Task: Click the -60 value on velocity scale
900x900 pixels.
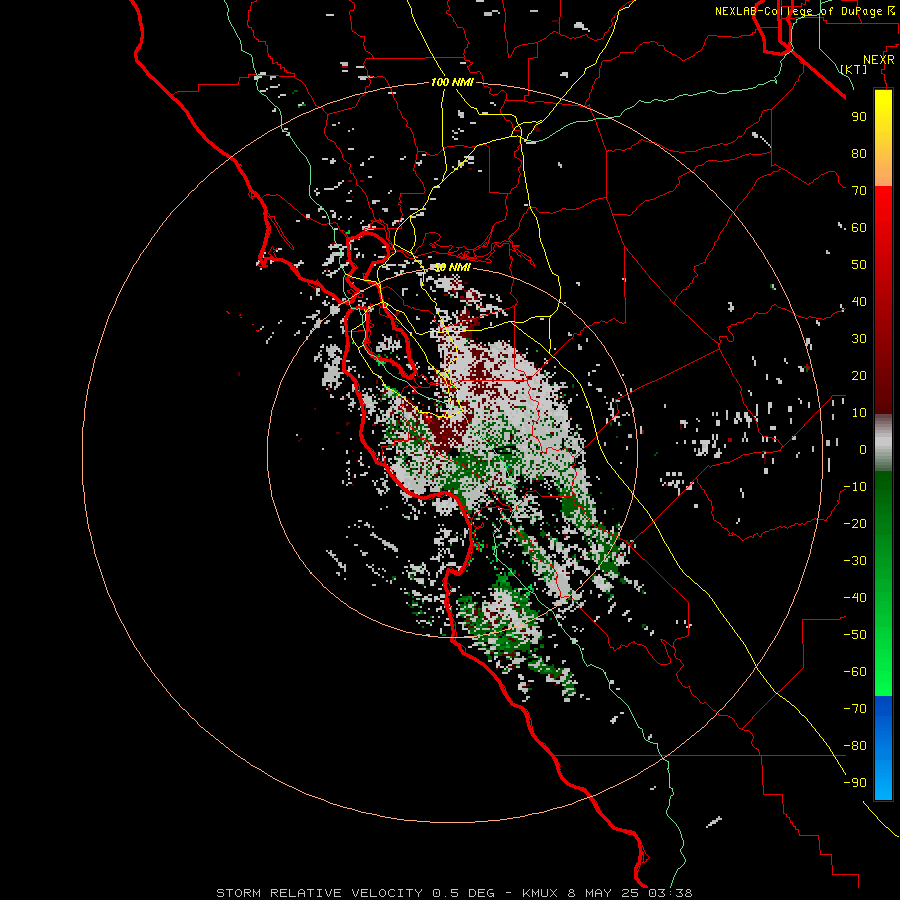Action: (x=855, y=672)
